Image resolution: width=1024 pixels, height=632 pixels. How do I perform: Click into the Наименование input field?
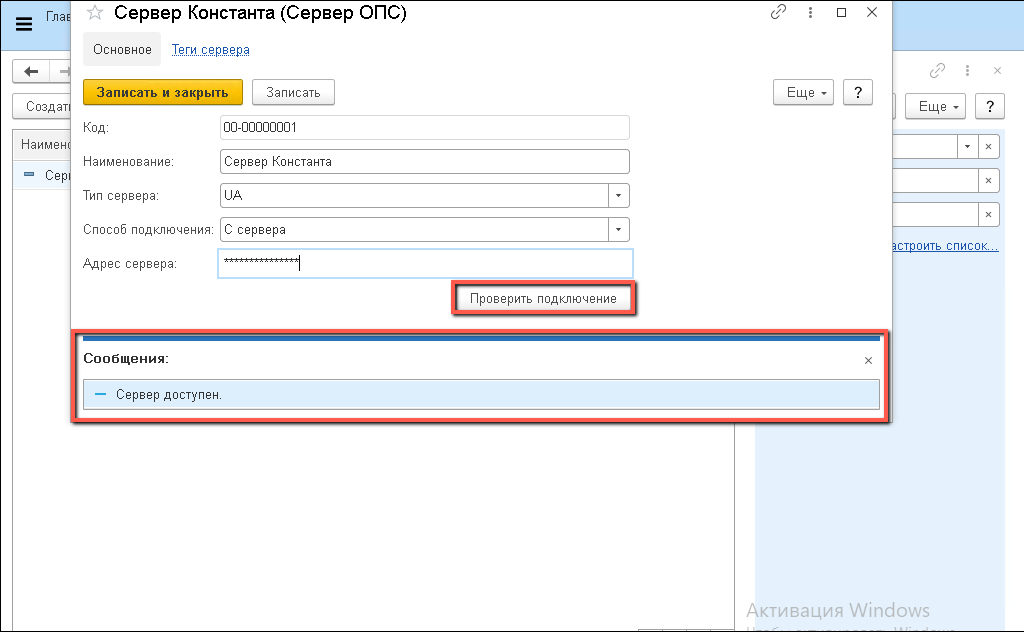[423, 161]
